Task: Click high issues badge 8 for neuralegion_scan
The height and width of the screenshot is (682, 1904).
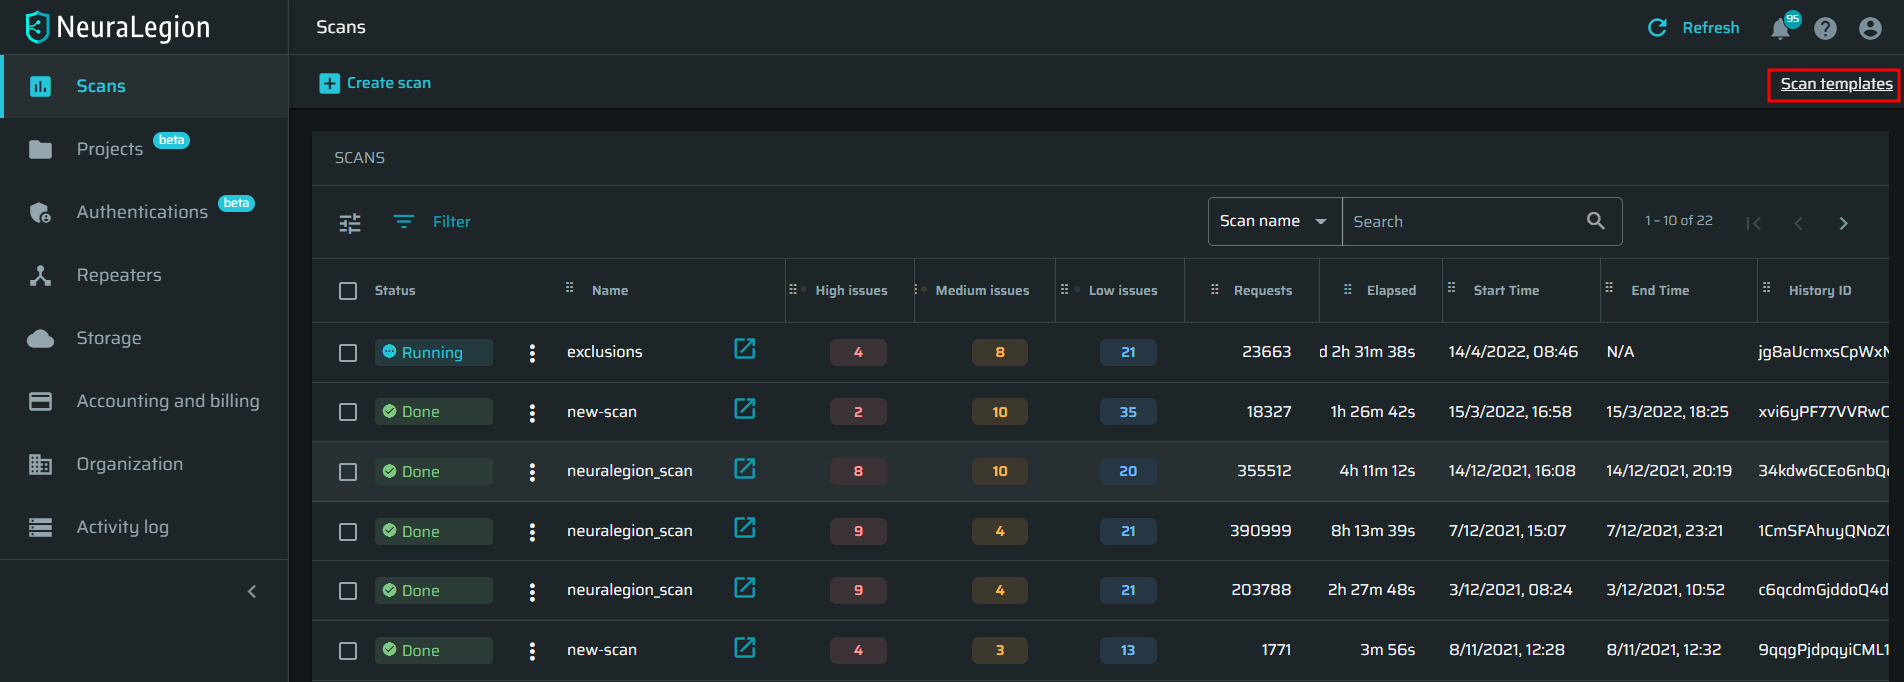Action: (858, 471)
